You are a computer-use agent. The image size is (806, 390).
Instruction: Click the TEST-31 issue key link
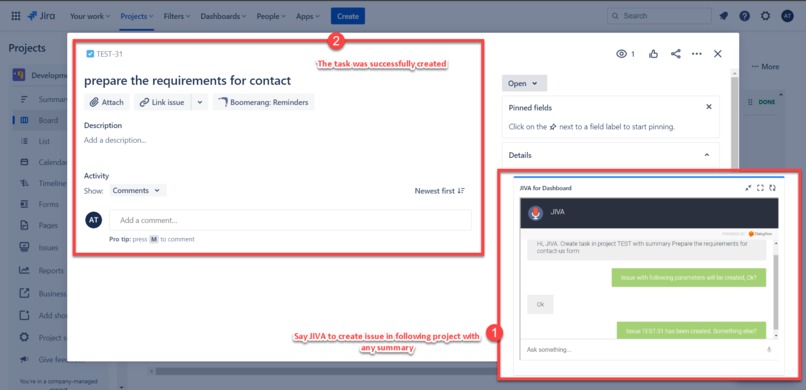[109, 54]
